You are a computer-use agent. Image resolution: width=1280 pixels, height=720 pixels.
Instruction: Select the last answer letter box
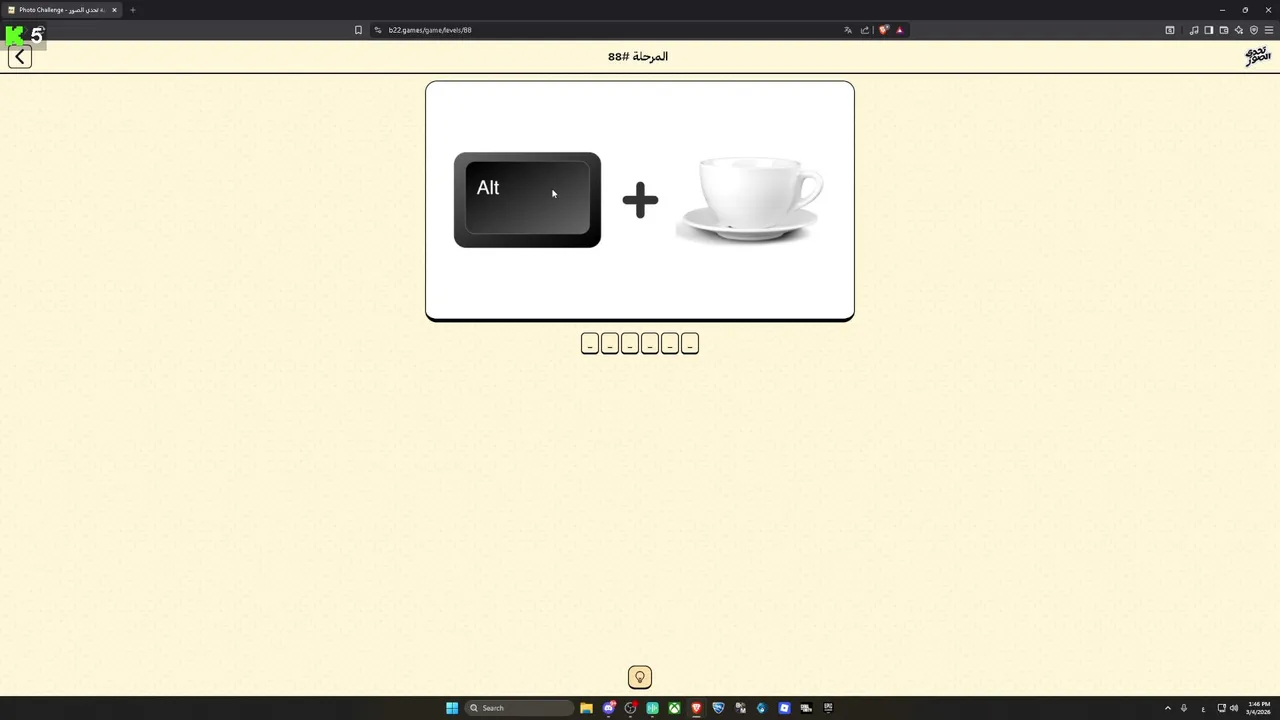690,344
